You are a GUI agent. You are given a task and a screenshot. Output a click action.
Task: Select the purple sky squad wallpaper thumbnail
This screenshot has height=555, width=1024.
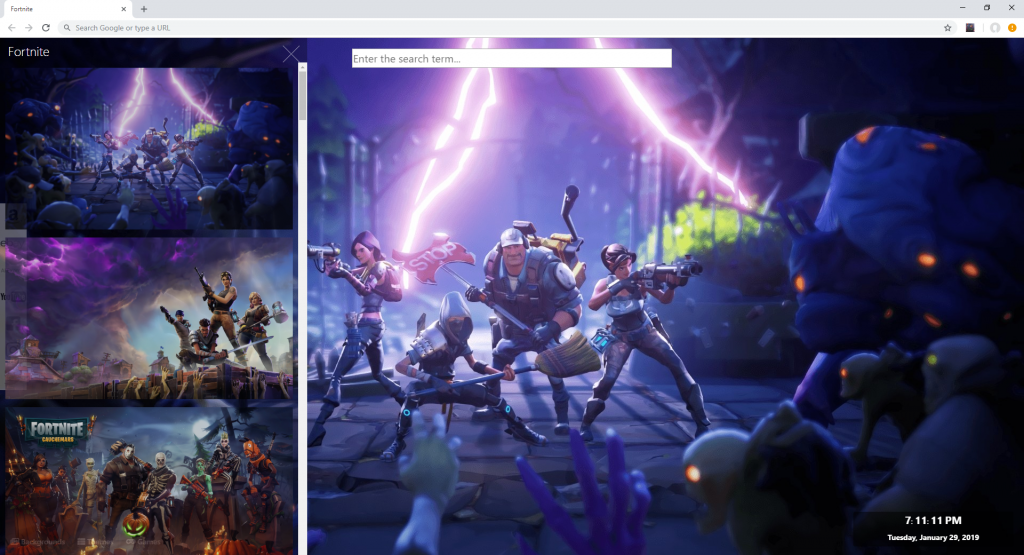point(150,318)
